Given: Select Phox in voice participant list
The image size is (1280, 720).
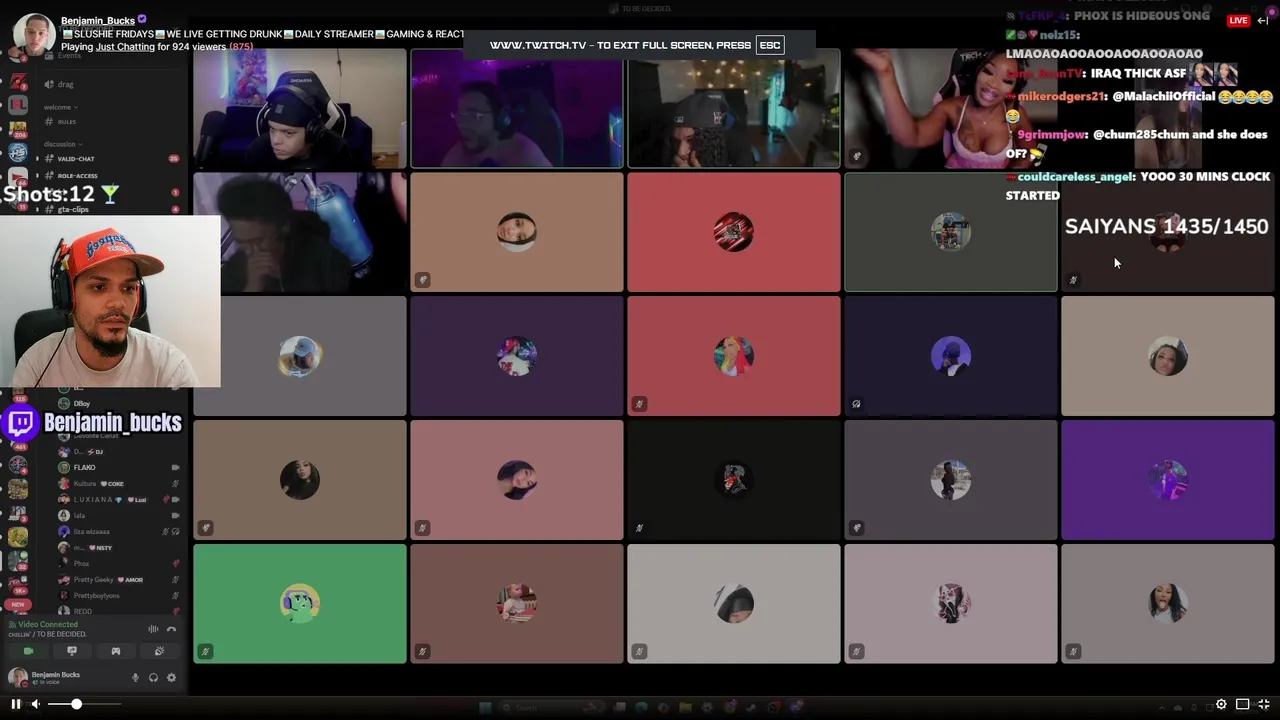Looking at the screenshot, I should [x=81, y=563].
